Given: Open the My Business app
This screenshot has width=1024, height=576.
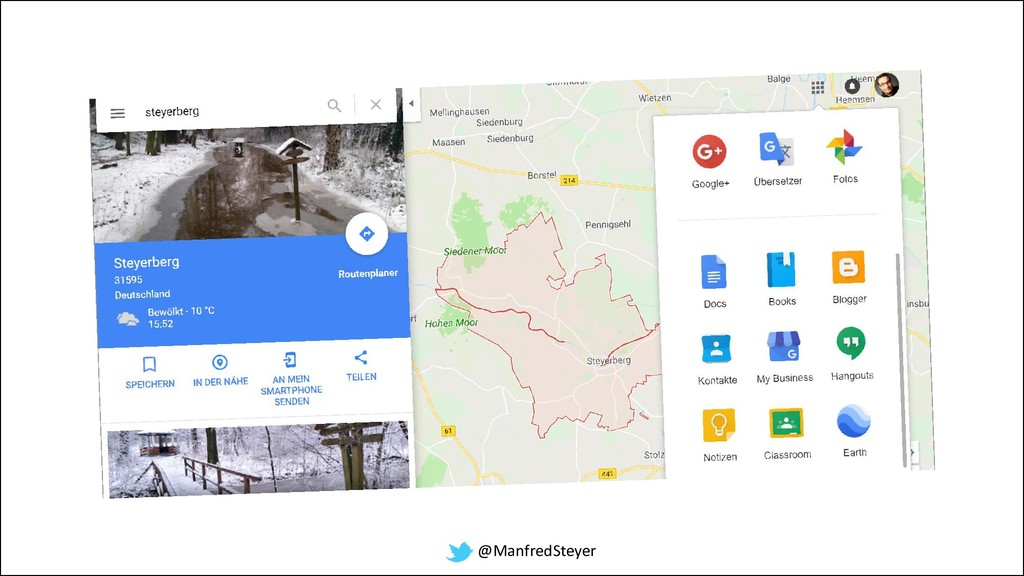Looking at the screenshot, I should (784, 357).
